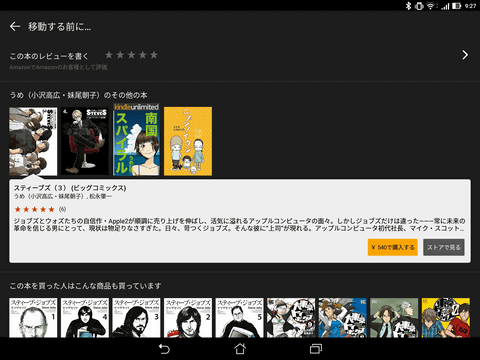This screenshot has height=360, width=480.
Task: Select the title スティーブズ（3）(ビッグコミックス)
Action: [x=70, y=188]
